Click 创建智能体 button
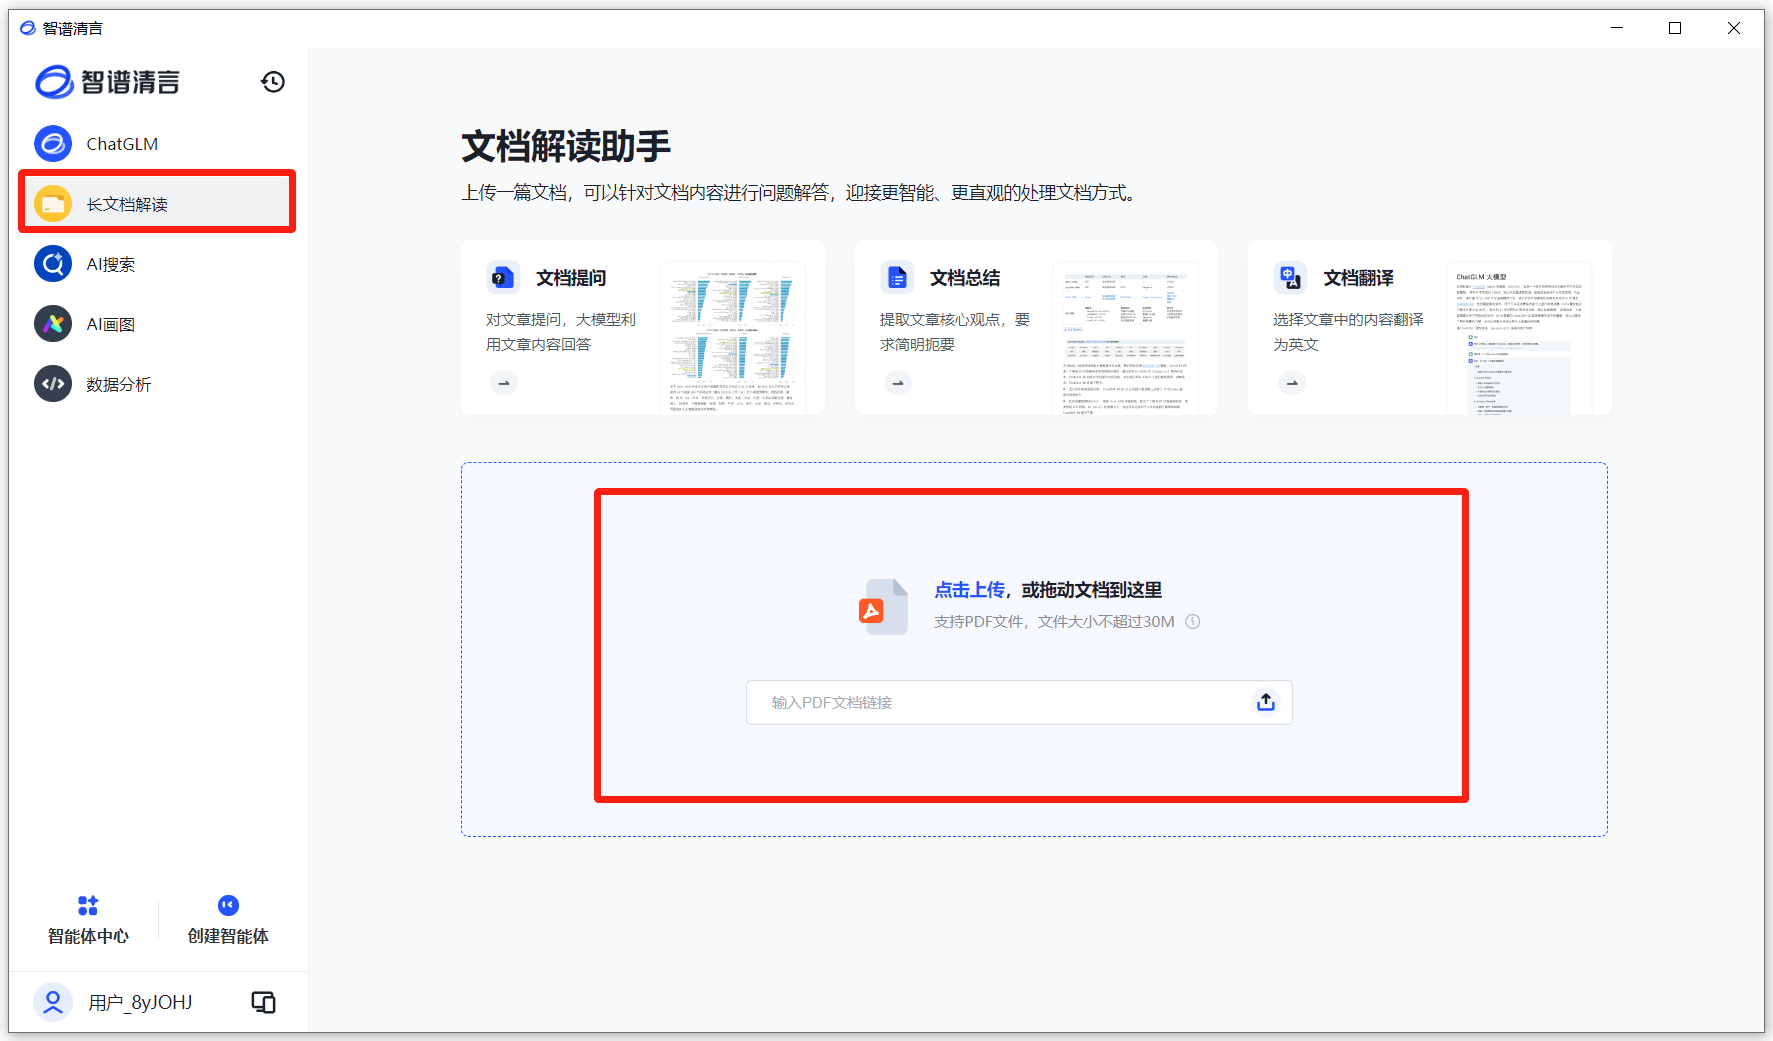 pyautogui.click(x=228, y=920)
